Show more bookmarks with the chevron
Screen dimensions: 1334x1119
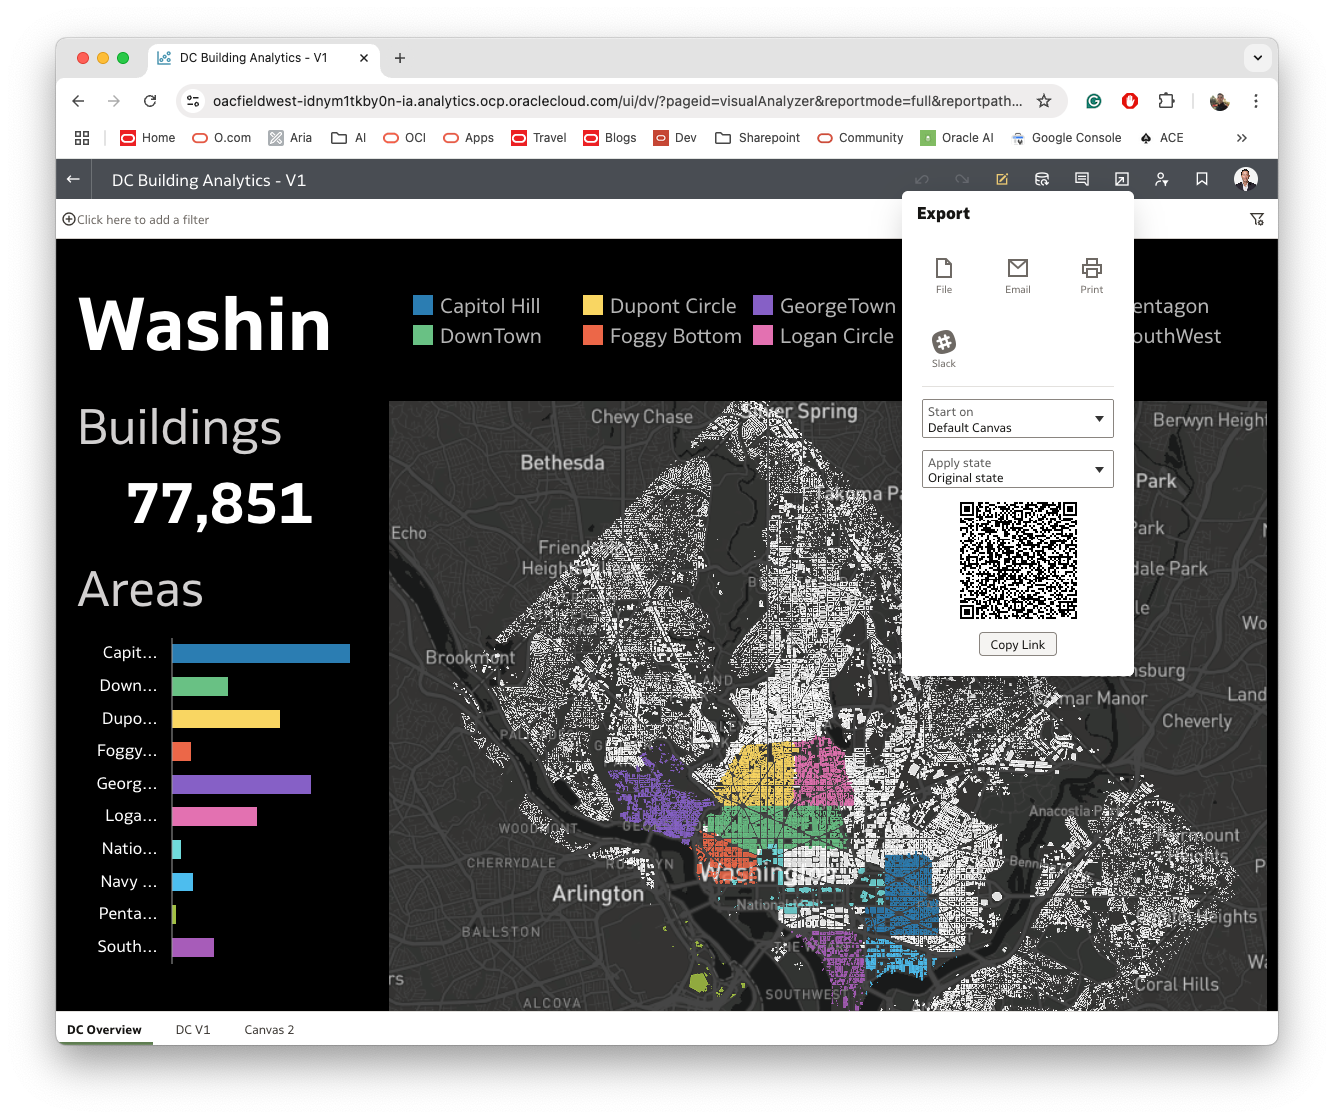pos(1242,138)
